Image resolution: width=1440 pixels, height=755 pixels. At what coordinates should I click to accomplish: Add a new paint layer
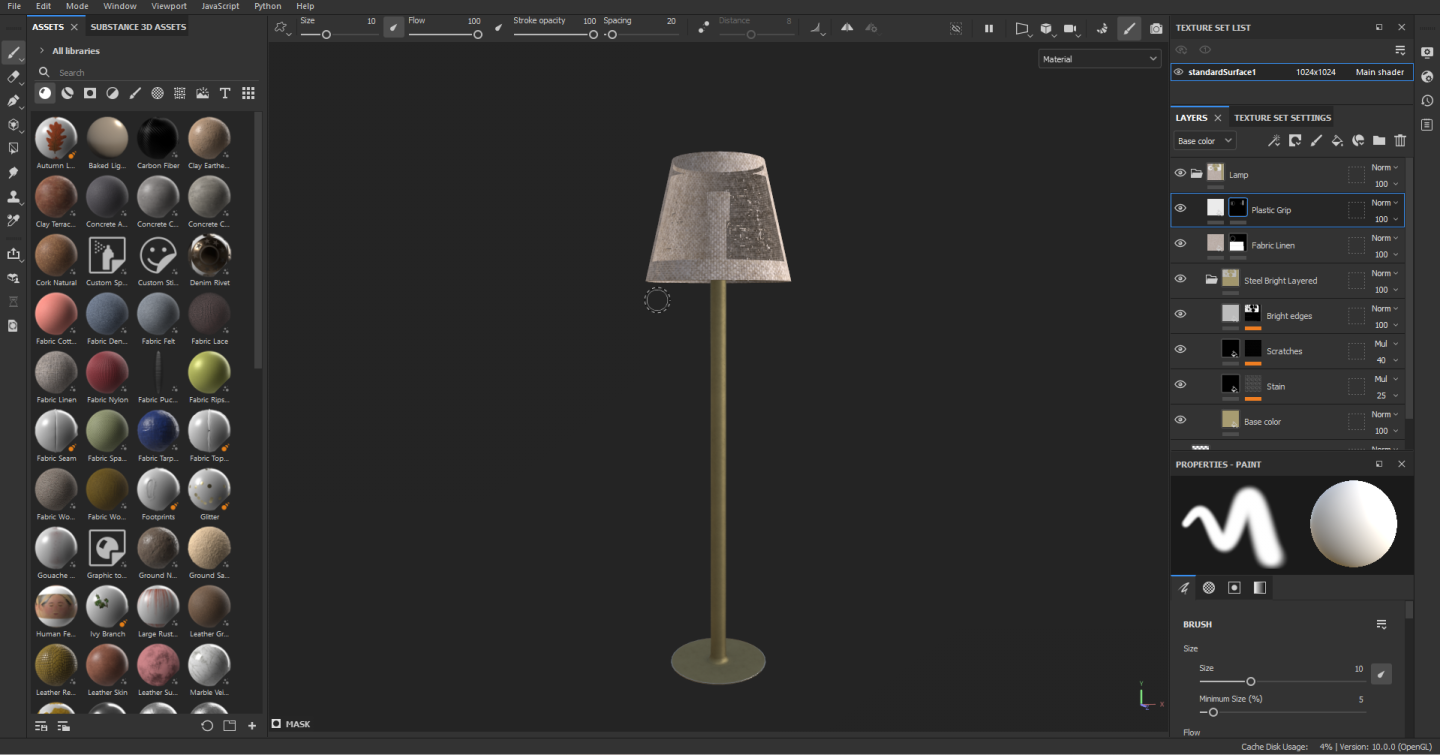pyautogui.click(x=1316, y=141)
